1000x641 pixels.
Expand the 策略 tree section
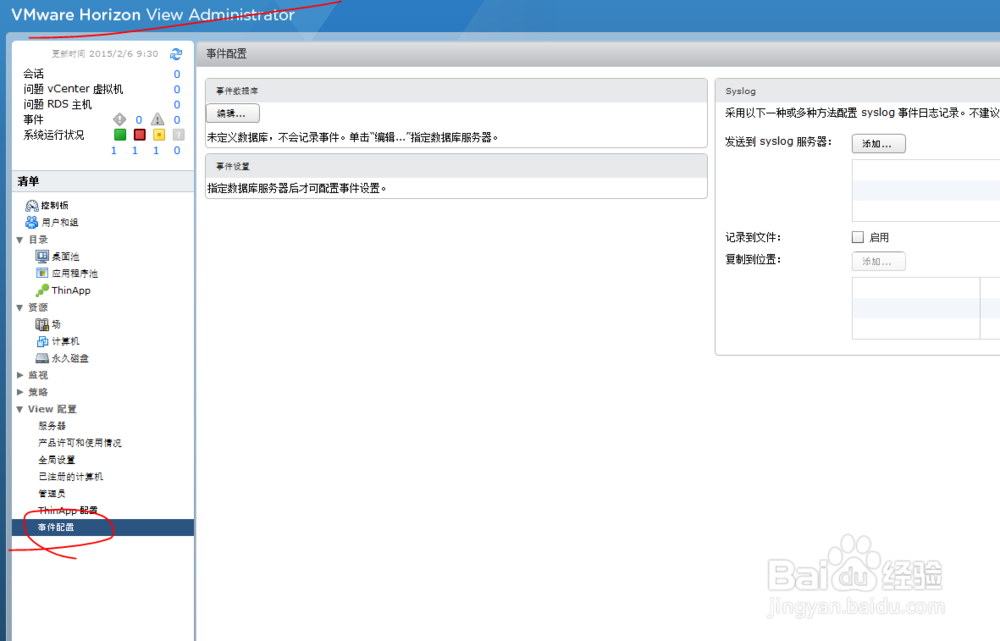pos(21,391)
